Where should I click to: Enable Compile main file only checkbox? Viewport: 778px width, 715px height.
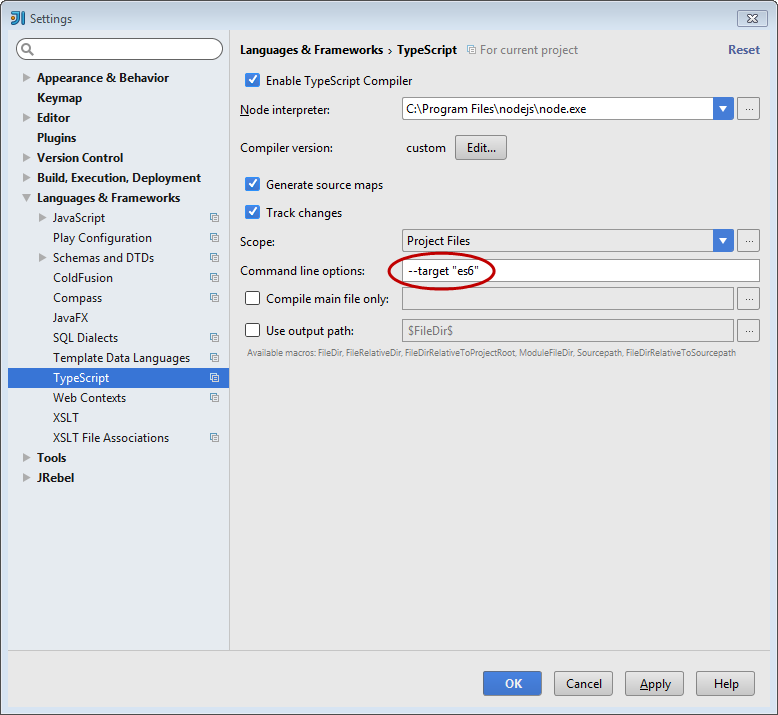(252, 298)
